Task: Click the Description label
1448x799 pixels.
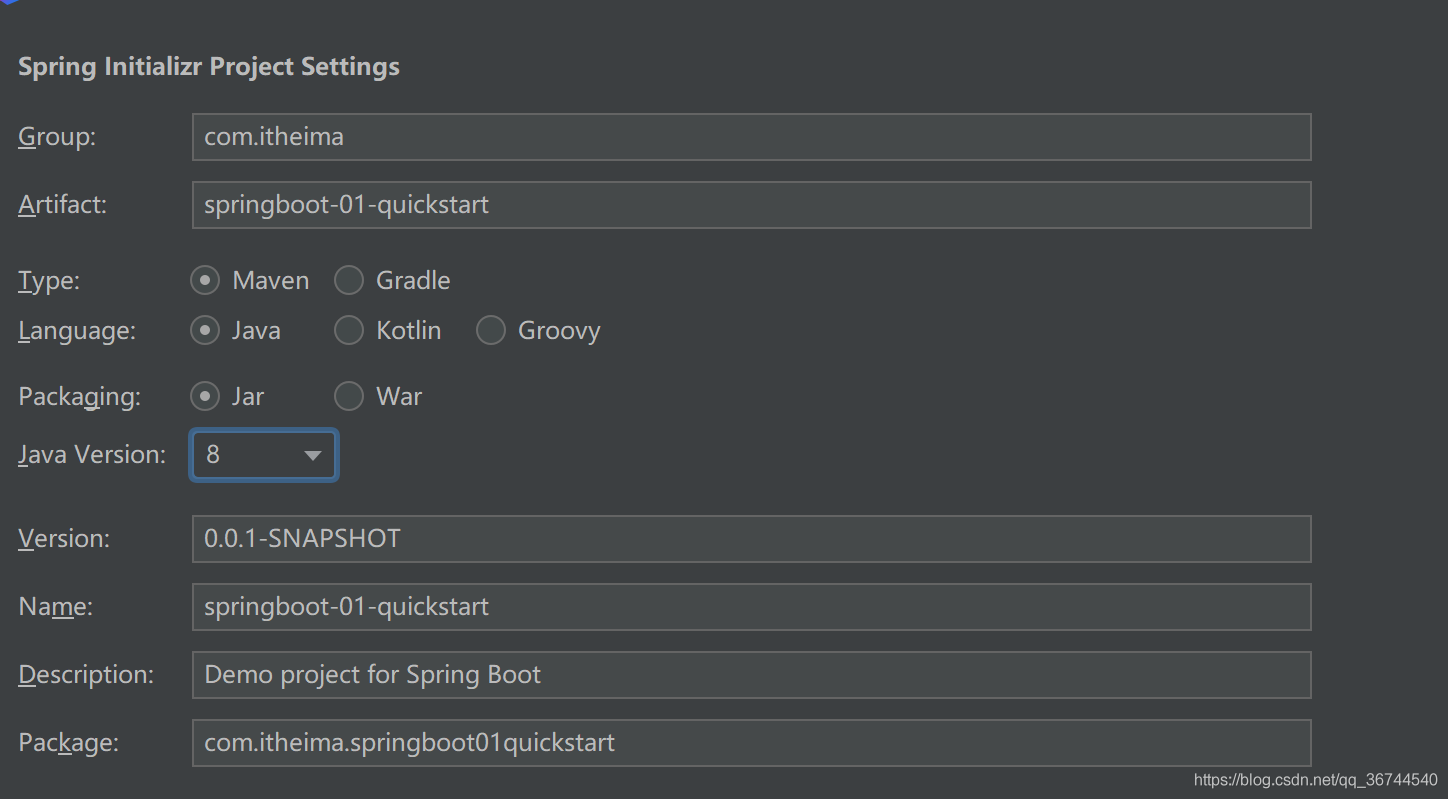Action: [86, 675]
